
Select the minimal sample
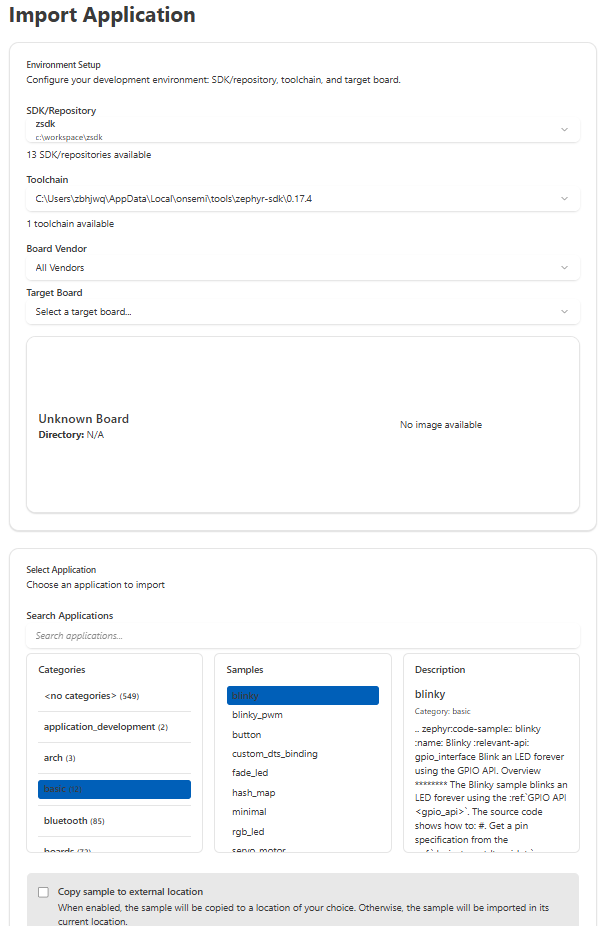(x=249, y=812)
